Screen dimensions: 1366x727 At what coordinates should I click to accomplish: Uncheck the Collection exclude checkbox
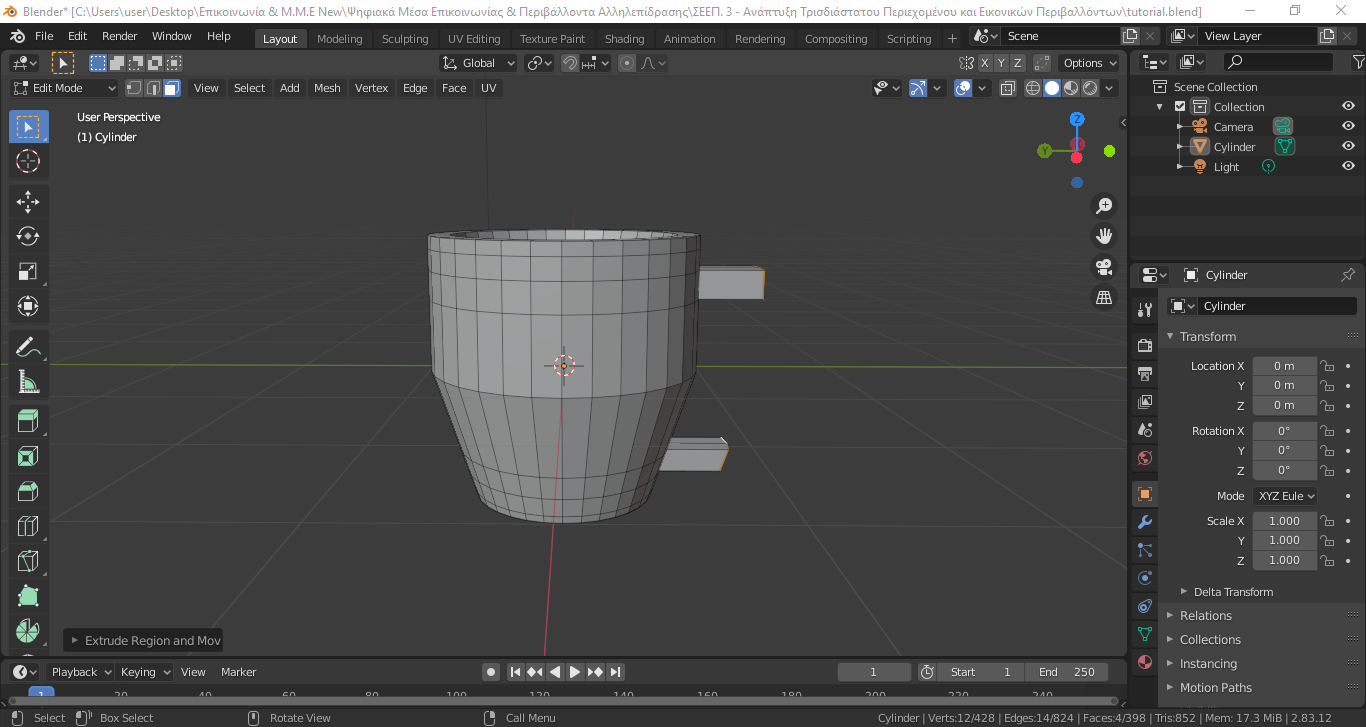1180,106
